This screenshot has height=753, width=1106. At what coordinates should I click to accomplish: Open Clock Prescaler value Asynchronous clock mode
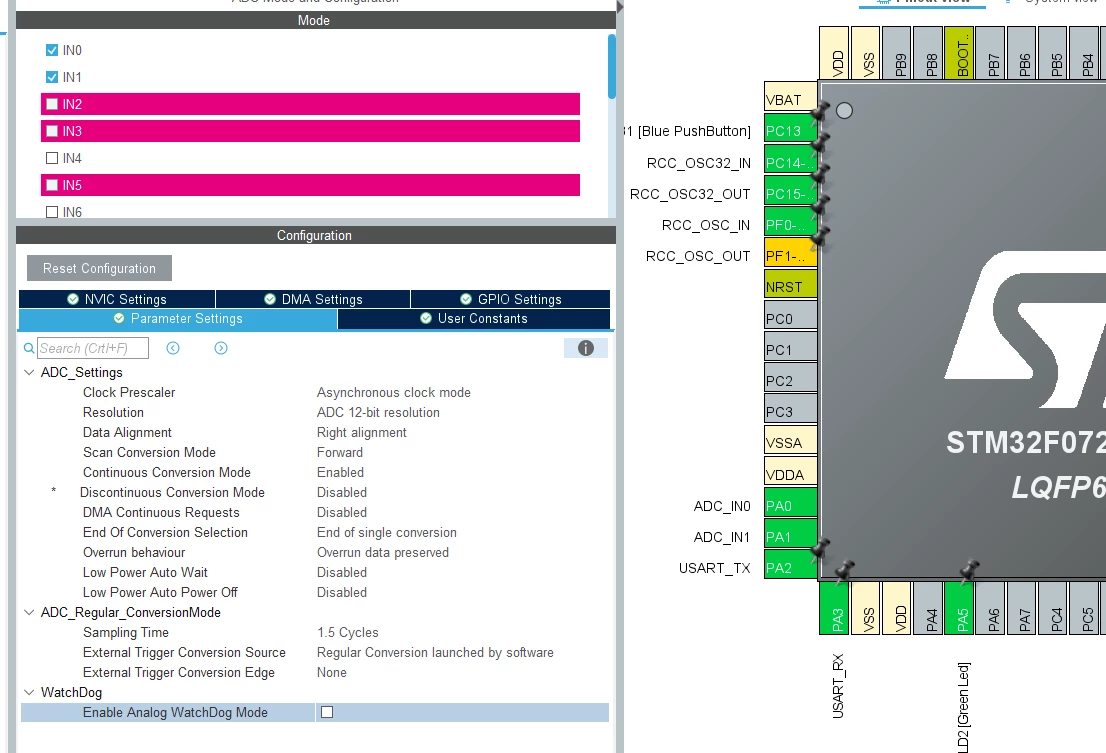point(394,393)
